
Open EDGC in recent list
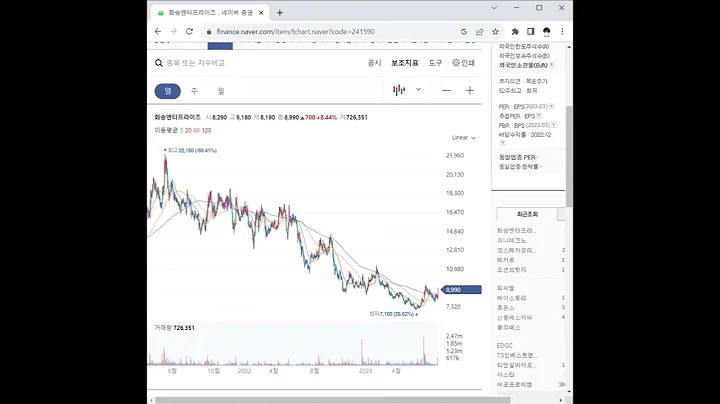click(x=505, y=346)
